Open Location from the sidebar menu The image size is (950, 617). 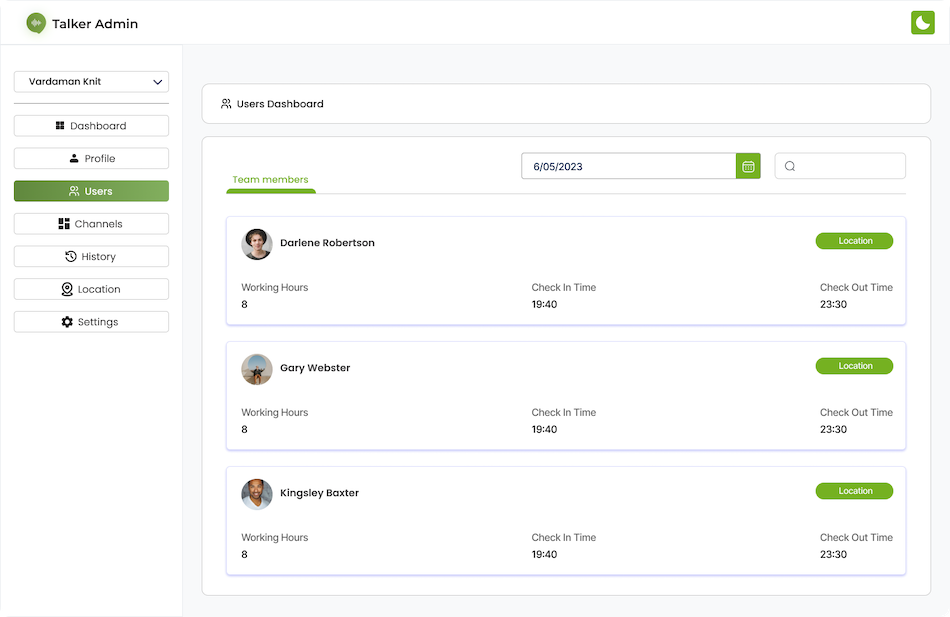[x=91, y=289]
